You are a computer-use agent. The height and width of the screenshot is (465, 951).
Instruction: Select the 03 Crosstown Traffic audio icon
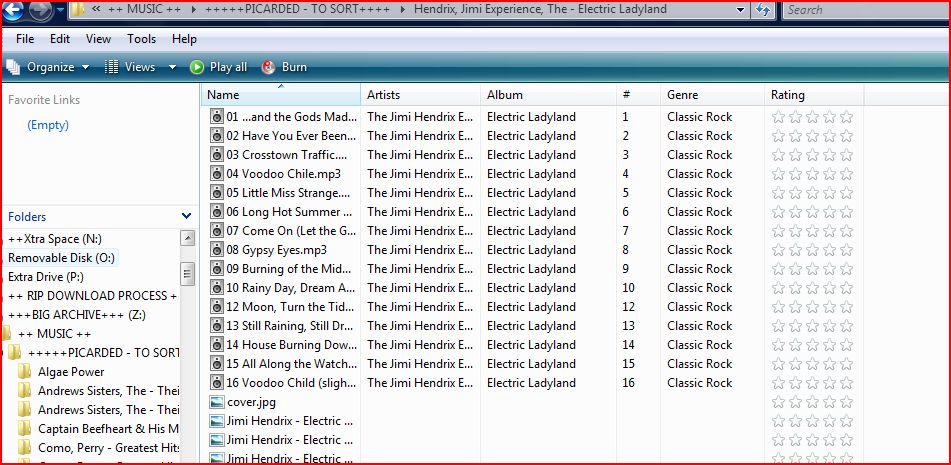[217, 155]
